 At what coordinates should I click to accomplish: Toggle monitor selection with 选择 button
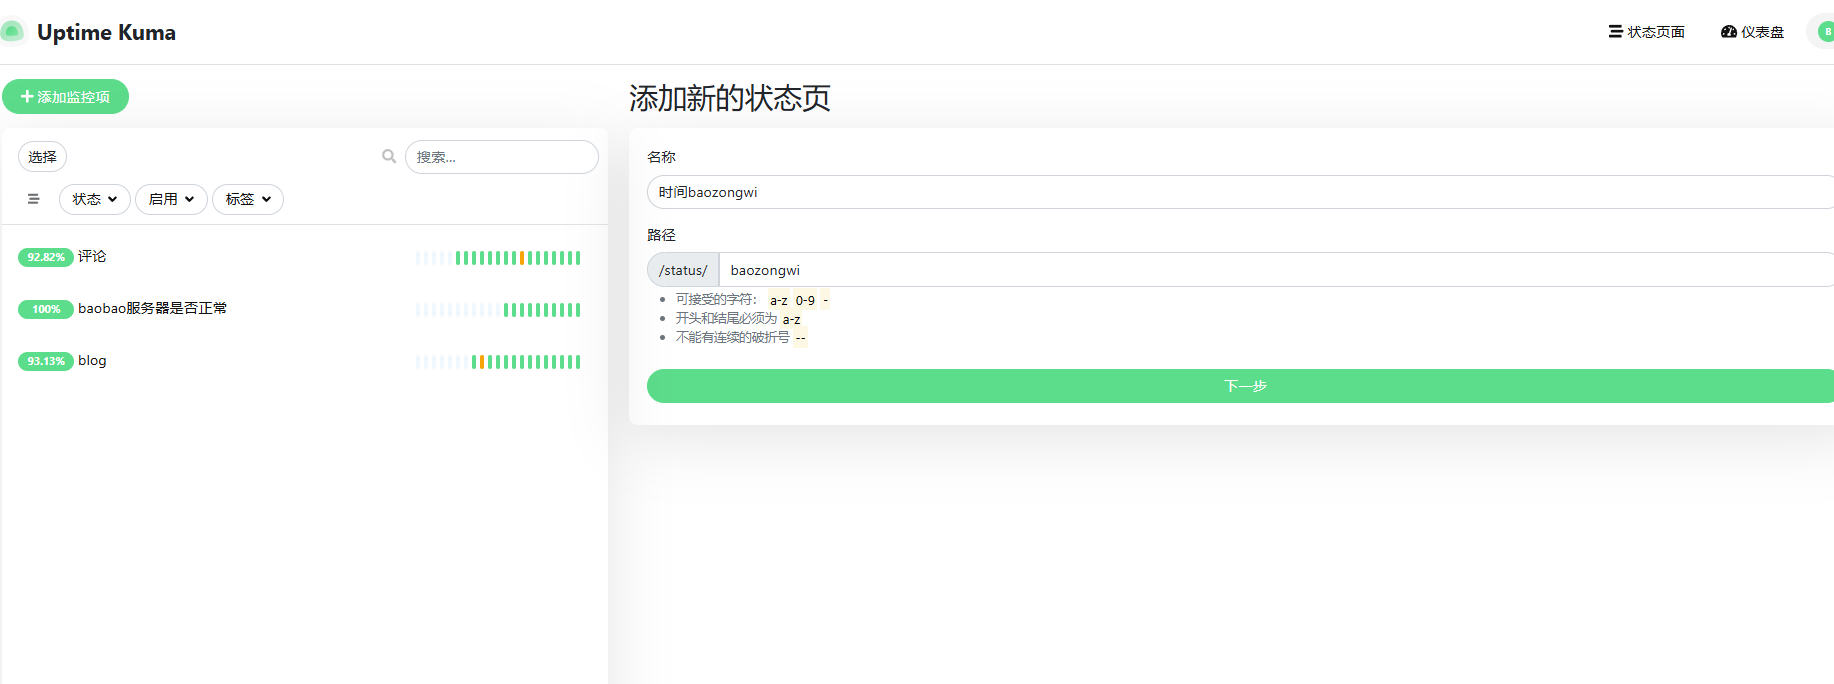(x=42, y=157)
